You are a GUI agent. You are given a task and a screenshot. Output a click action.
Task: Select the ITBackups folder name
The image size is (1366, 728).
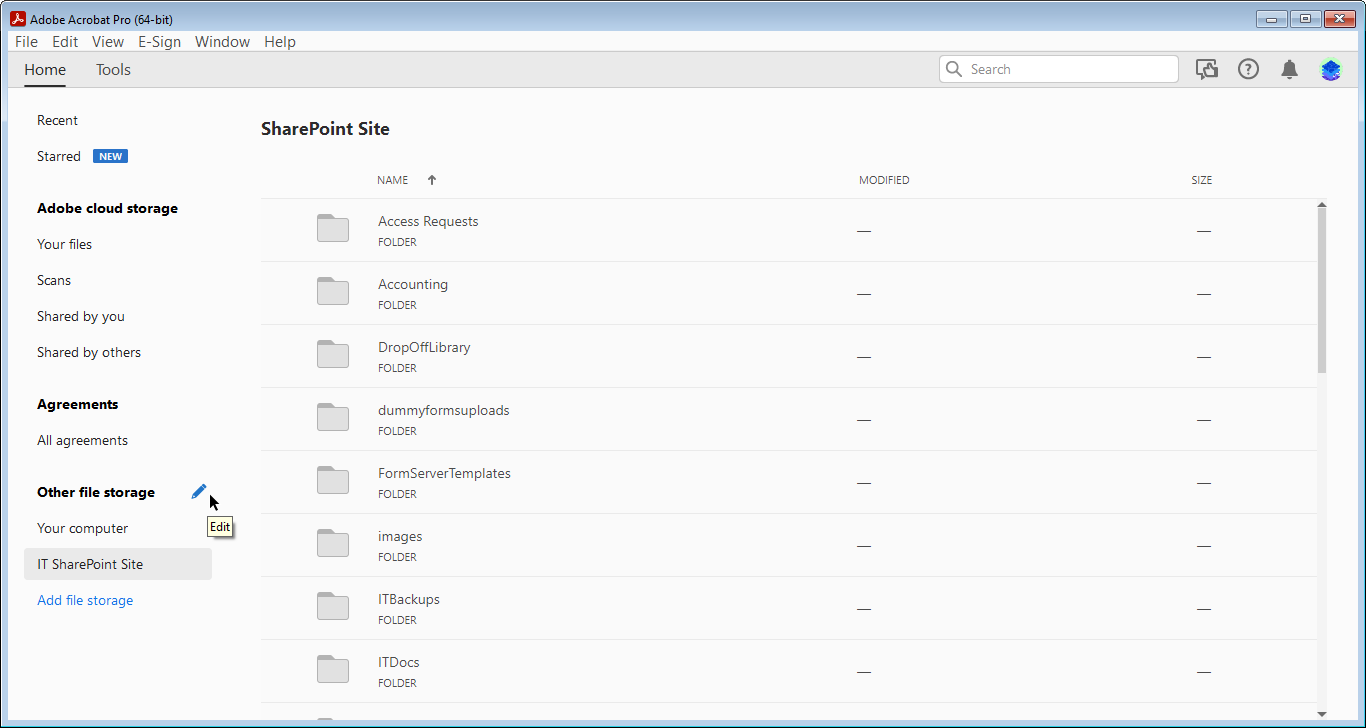pos(409,599)
